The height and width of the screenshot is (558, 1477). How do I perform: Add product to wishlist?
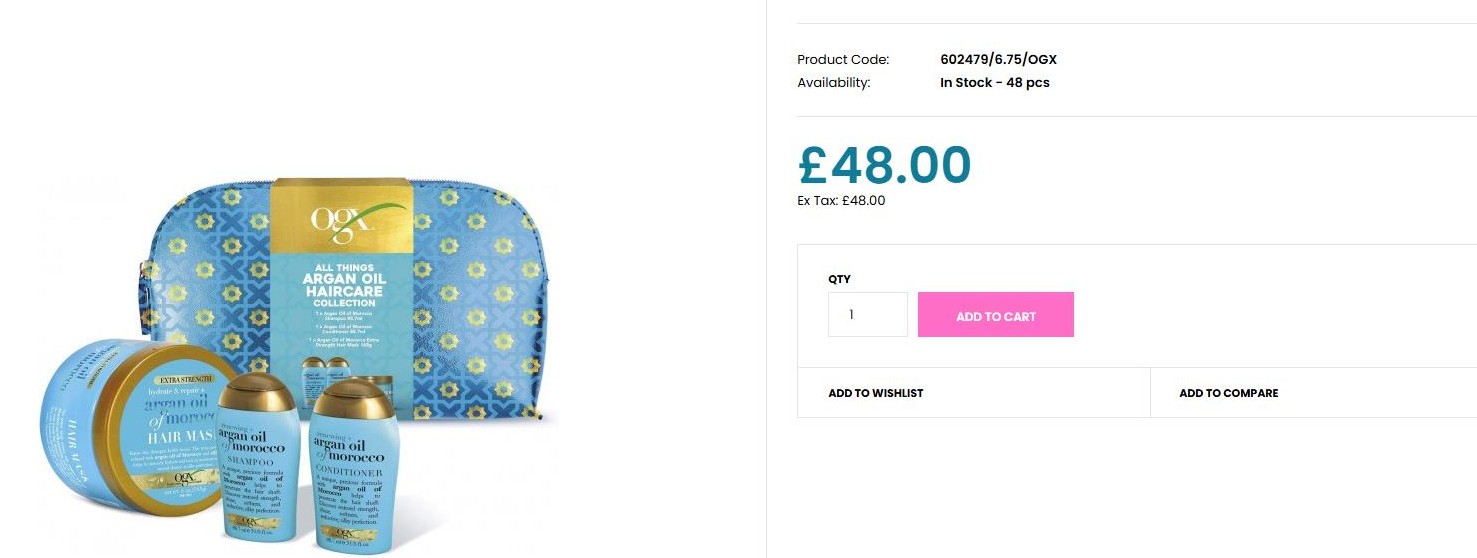pyautogui.click(x=876, y=393)
